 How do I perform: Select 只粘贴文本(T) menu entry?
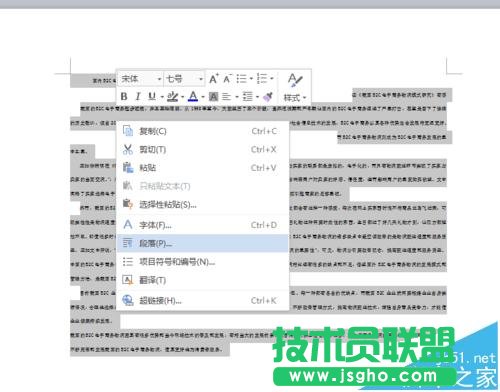click(203, 186)
